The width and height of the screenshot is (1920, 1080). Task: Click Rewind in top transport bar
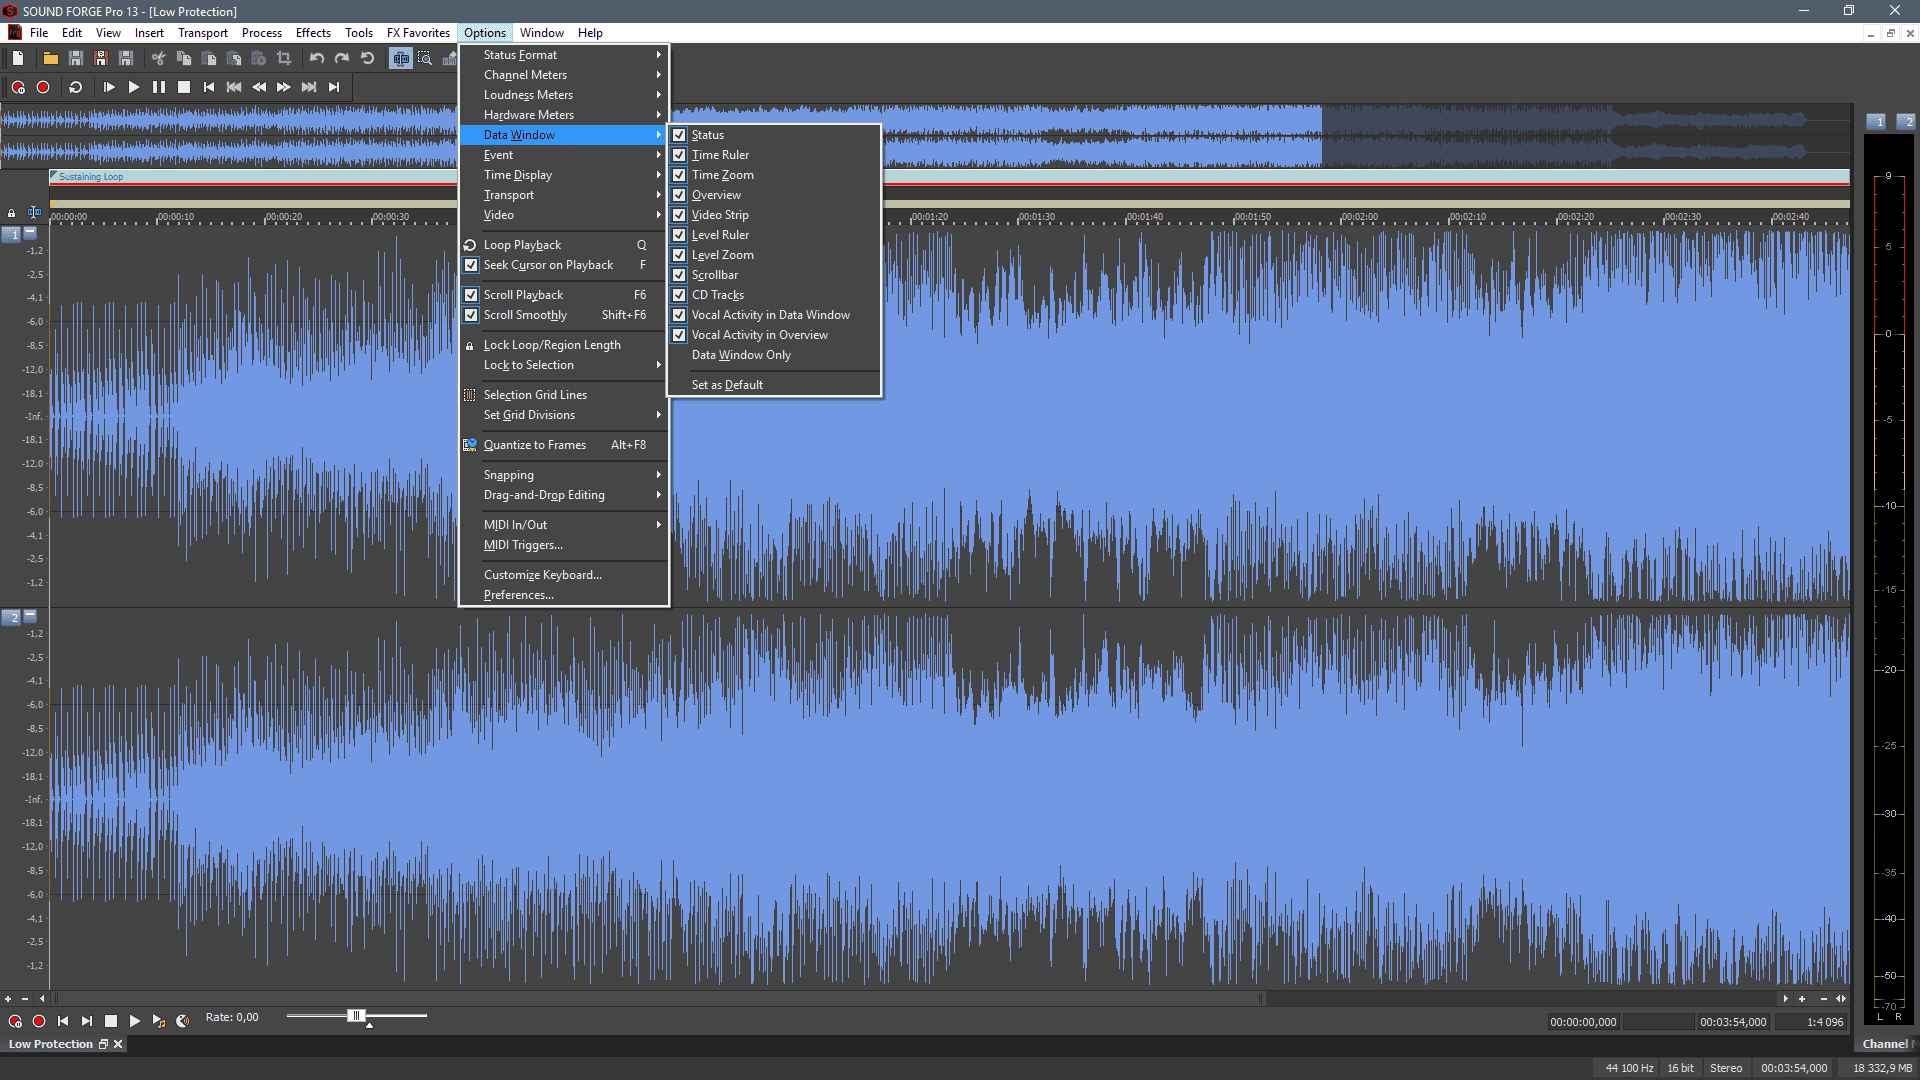point(259,87)
